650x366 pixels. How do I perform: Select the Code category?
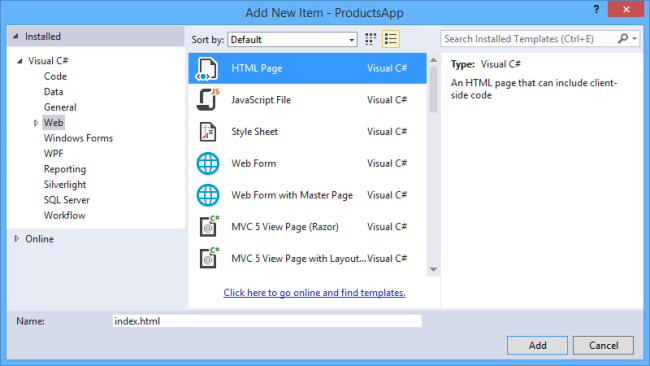(x=55, y=76)
